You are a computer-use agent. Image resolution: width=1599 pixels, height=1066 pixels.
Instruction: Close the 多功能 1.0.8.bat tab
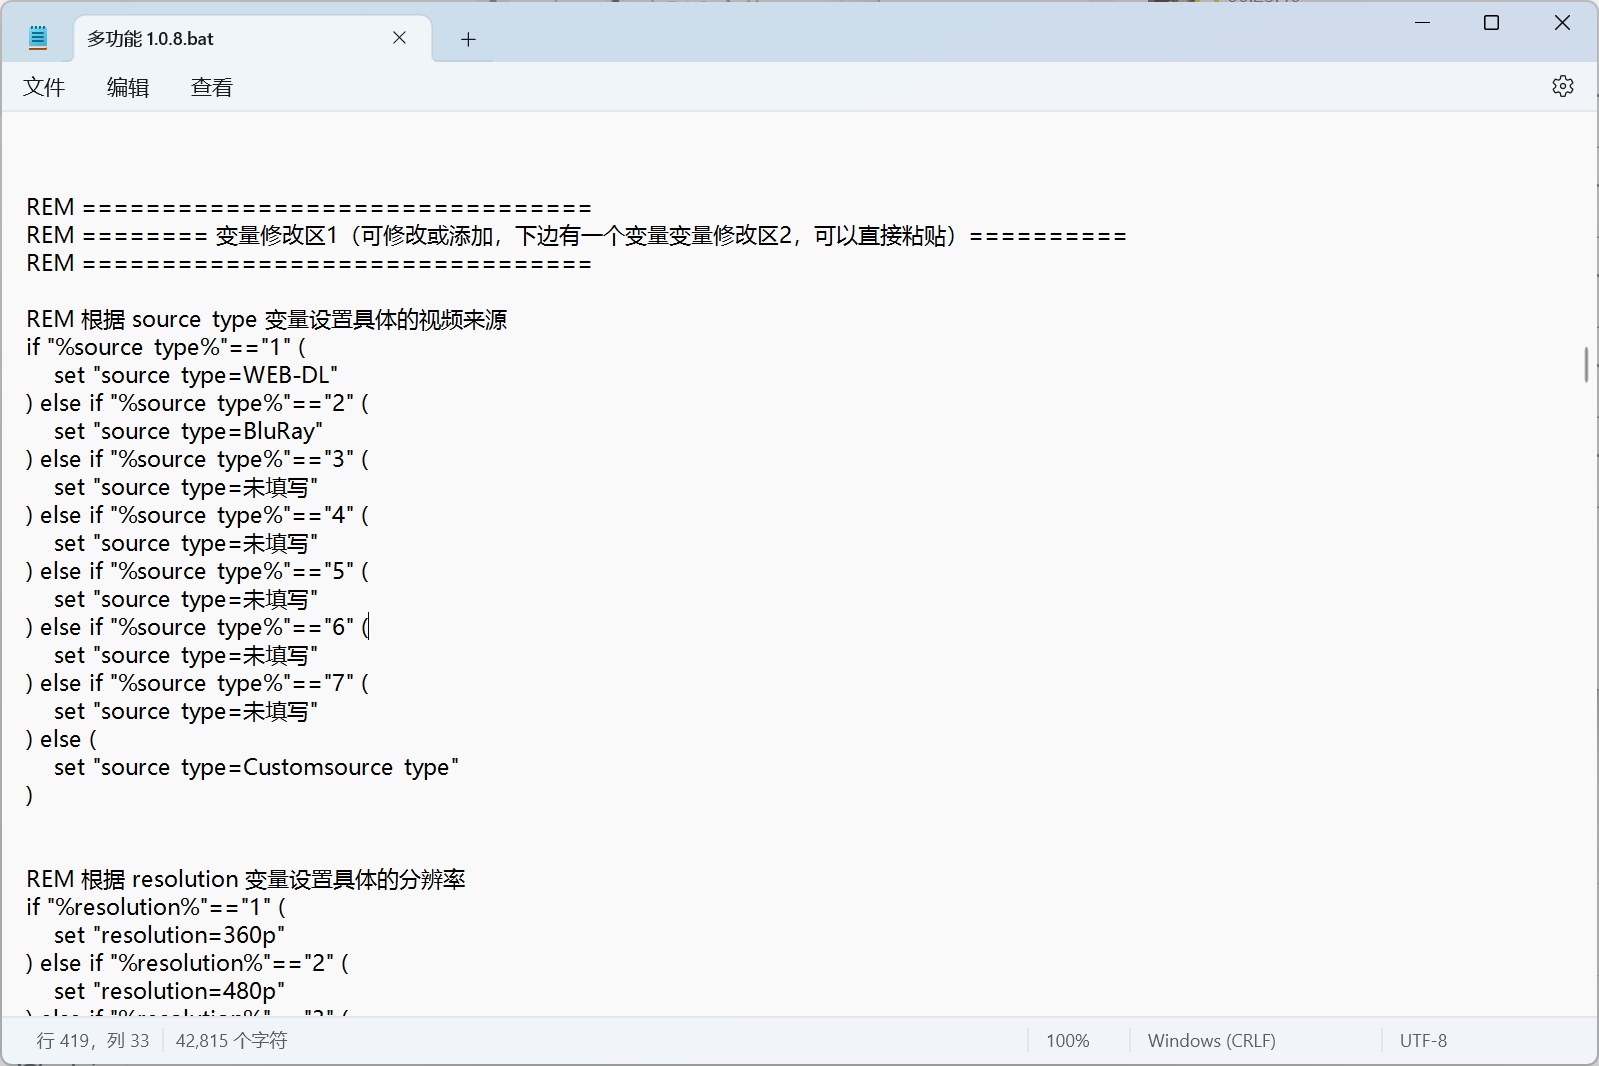coord(399,38)
